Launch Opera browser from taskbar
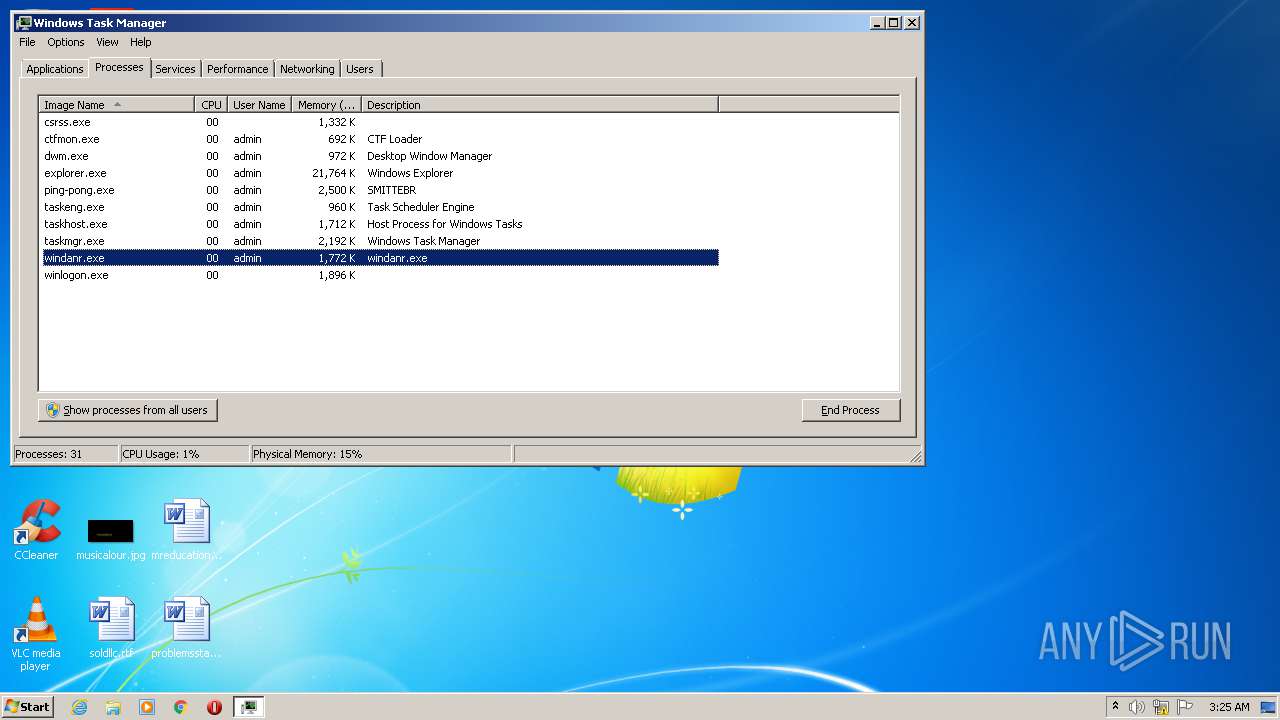 click(214, 707)
